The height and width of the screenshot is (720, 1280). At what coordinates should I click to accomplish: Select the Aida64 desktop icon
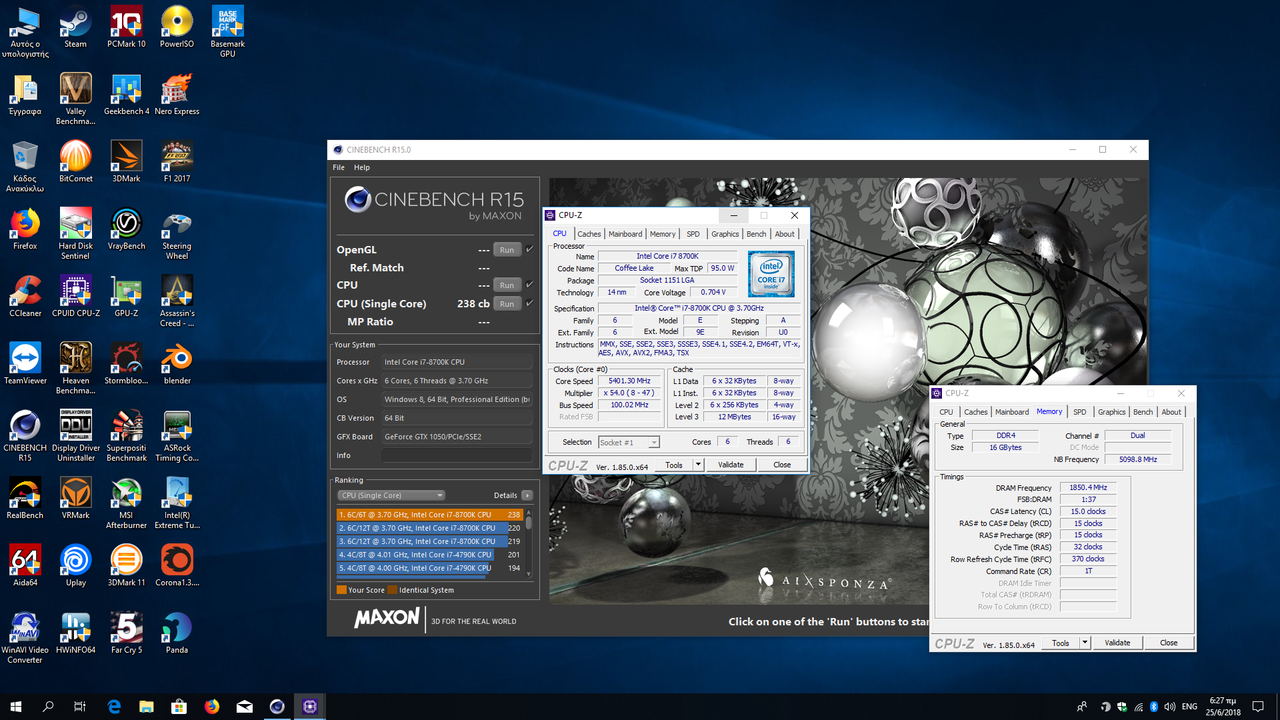point(25,565)
